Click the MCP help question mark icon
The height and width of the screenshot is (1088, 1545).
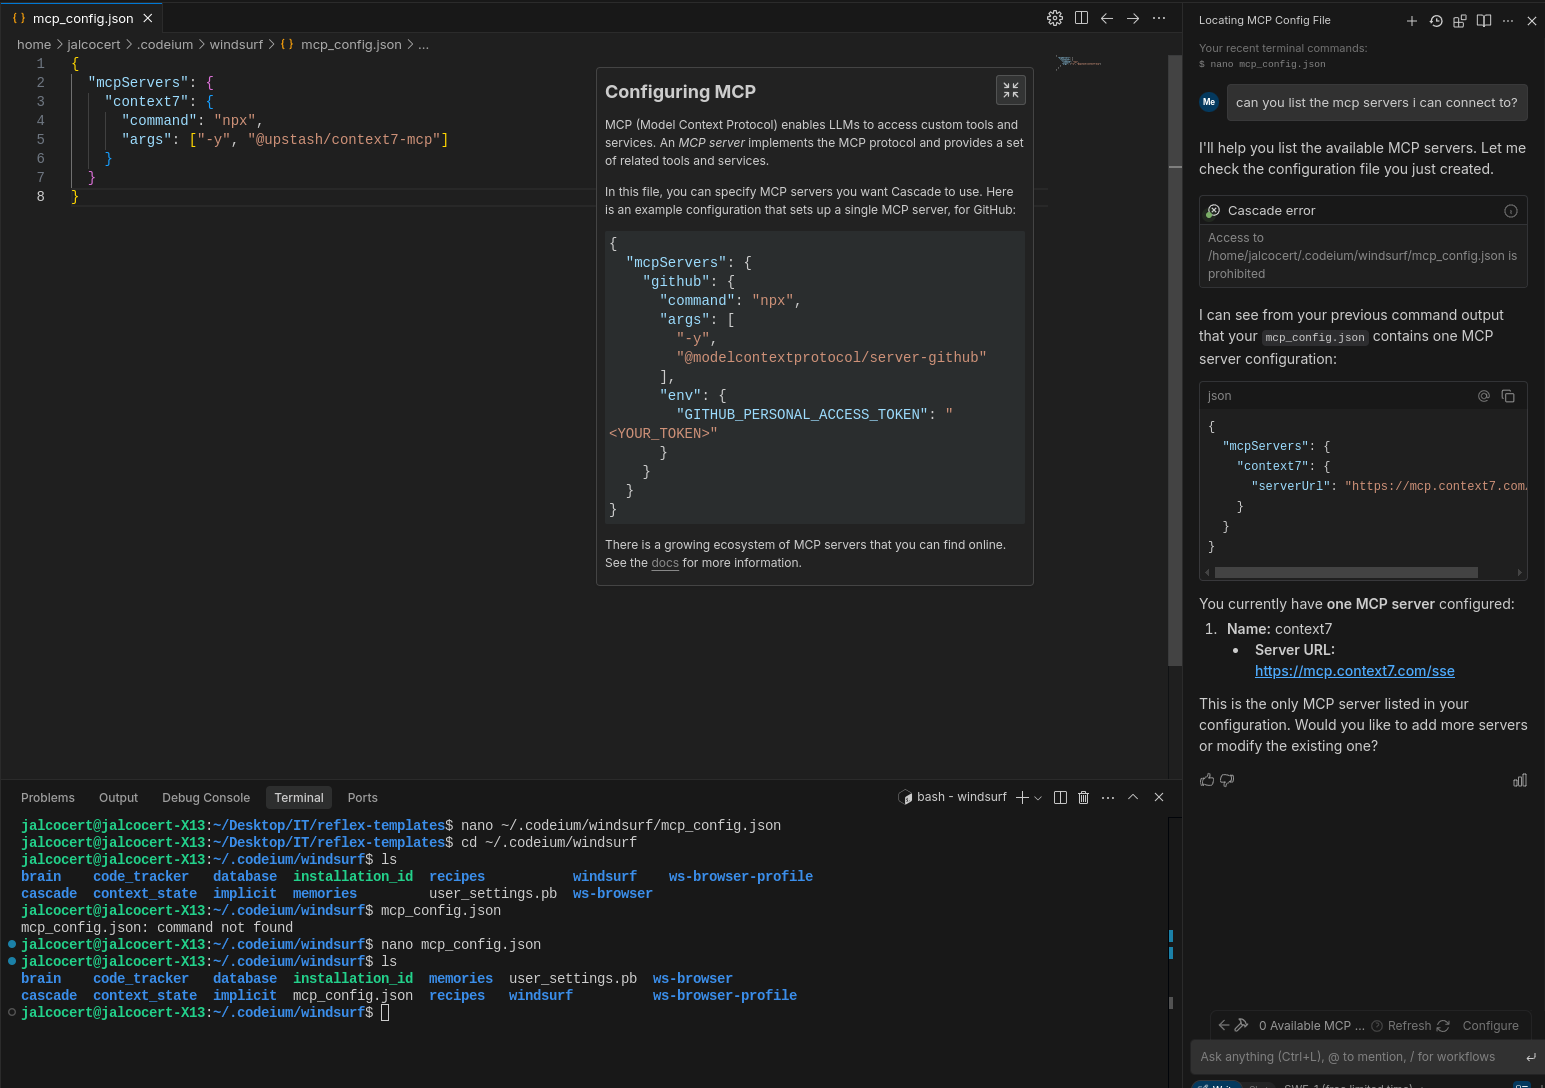[x=1377, y=1026]
